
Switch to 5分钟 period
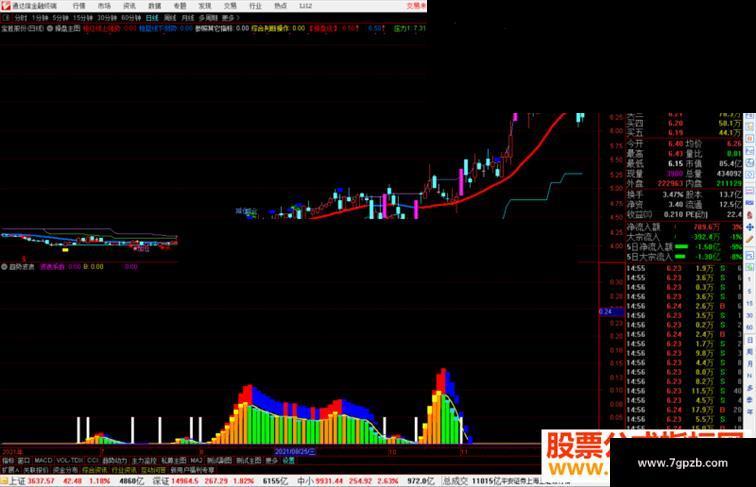(60, 18)
